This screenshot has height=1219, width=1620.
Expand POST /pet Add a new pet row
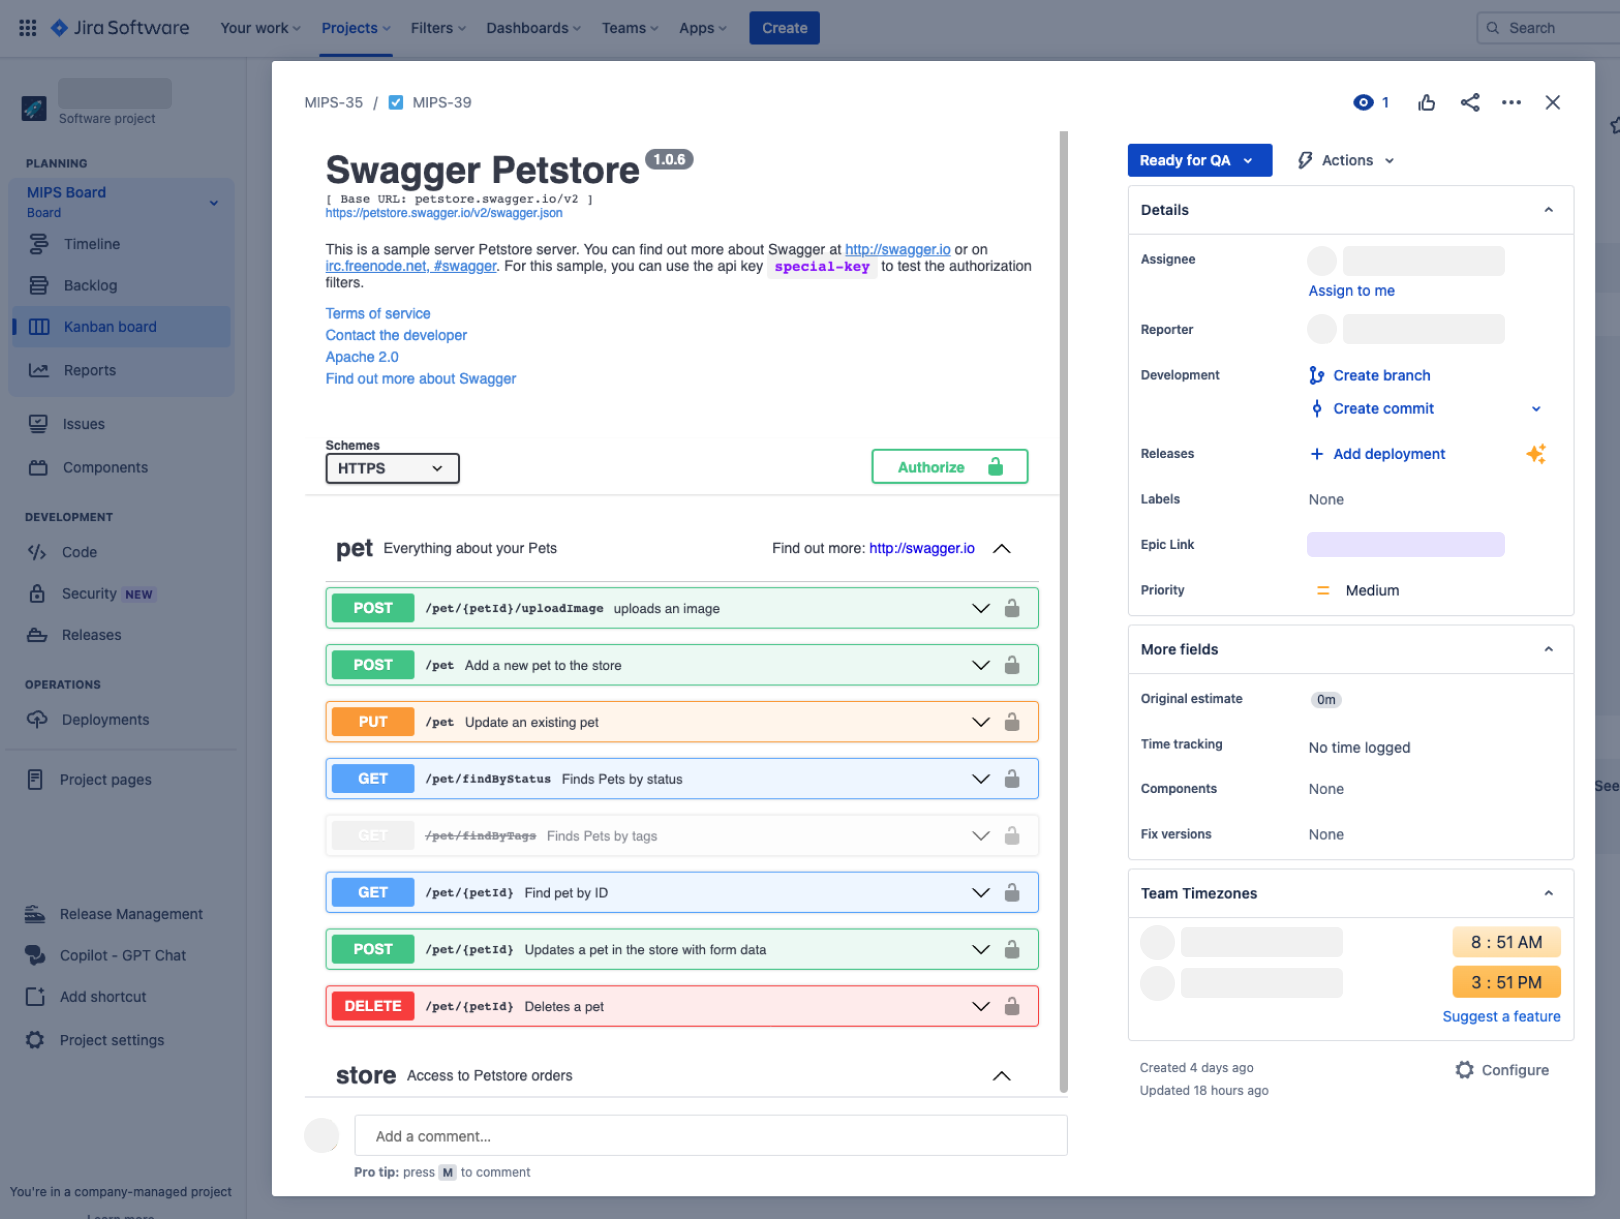[x=980, y=665]
